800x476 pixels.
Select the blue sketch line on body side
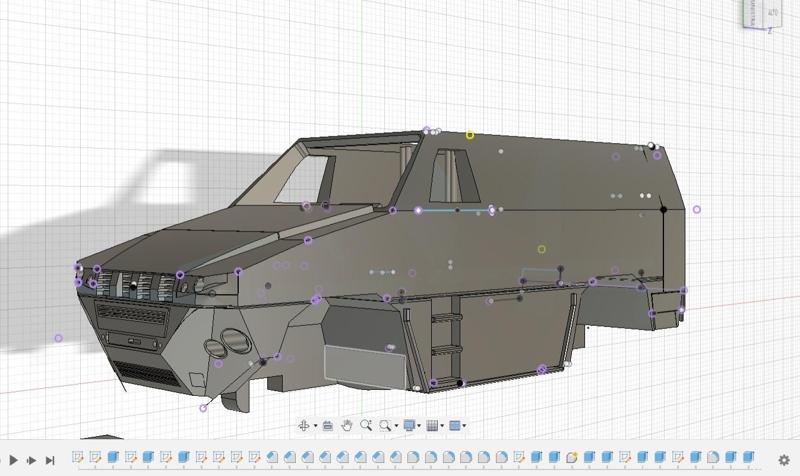(455, 210)
